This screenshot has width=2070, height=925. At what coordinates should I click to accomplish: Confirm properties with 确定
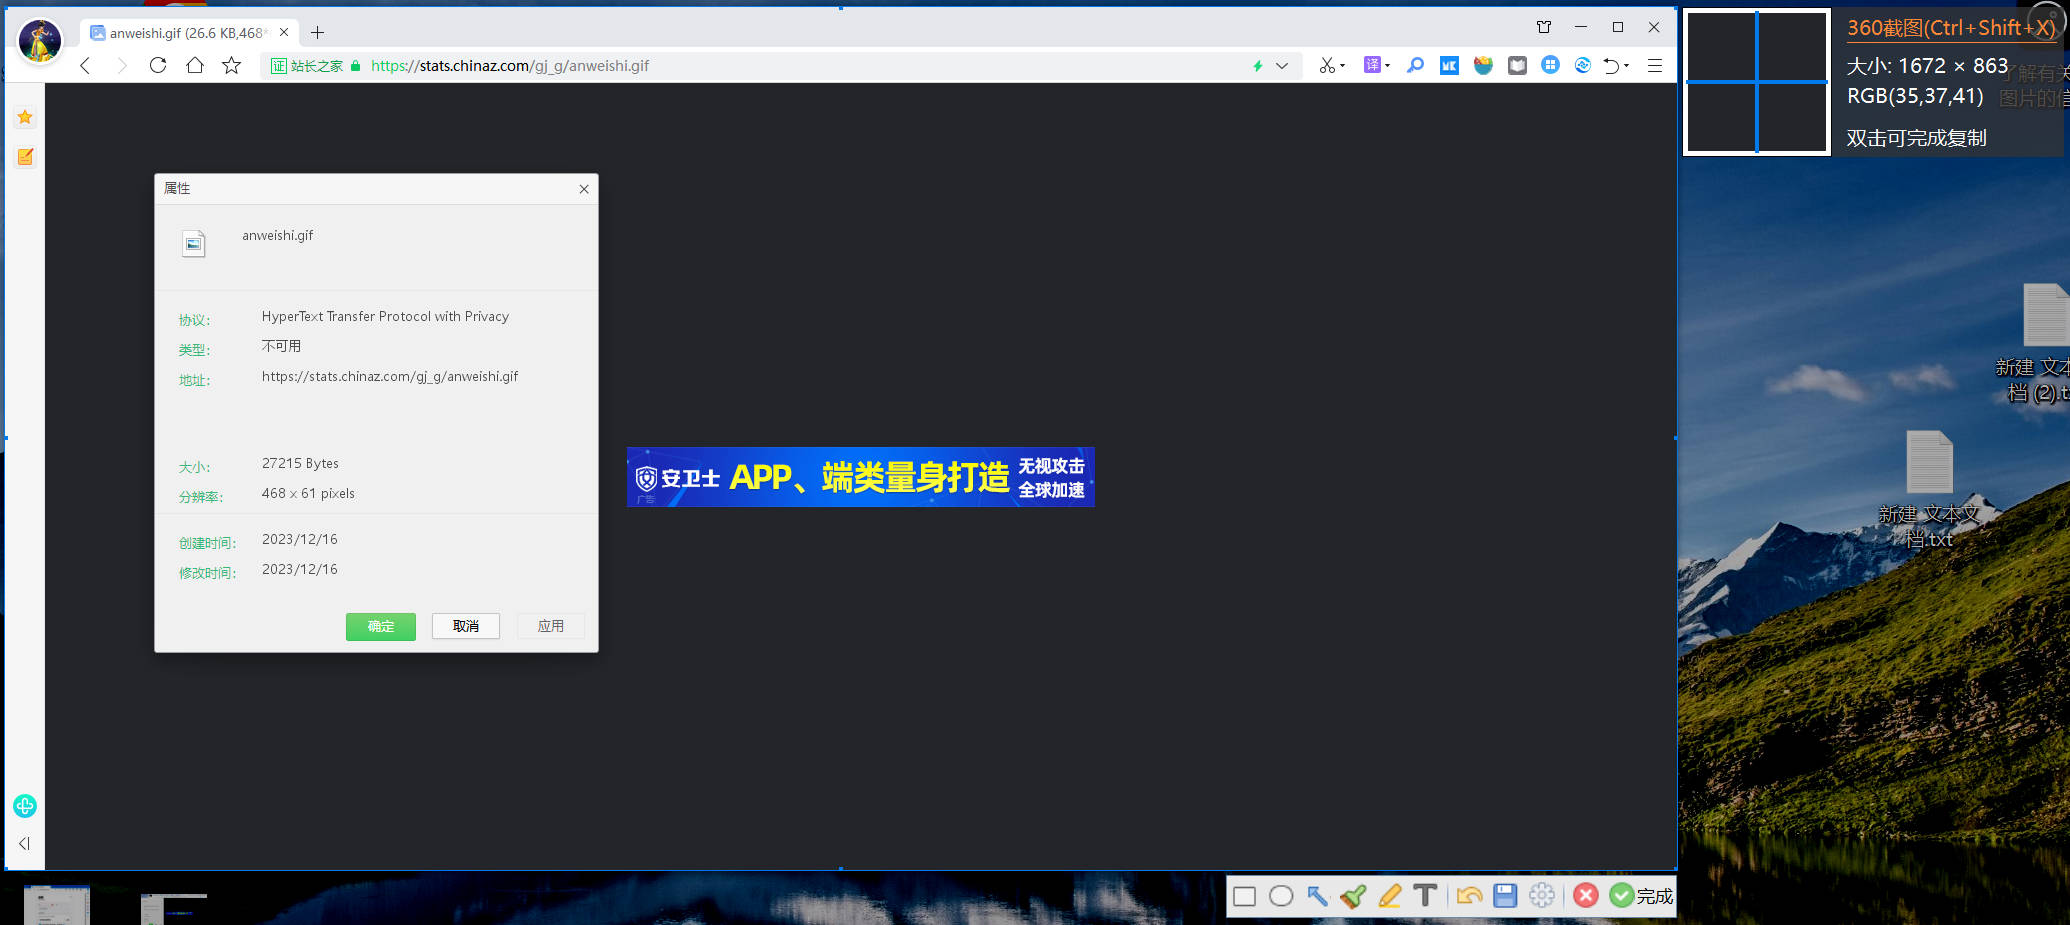[381, 626]
